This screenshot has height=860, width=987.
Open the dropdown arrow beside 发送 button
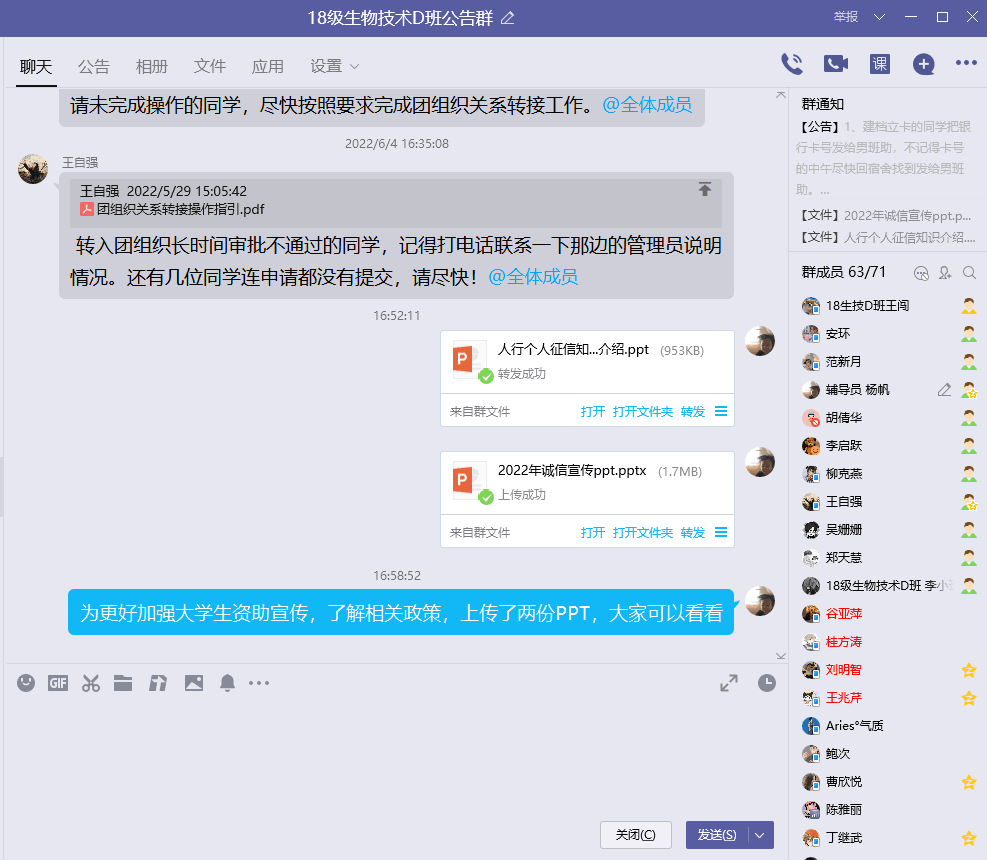[761, 835]
